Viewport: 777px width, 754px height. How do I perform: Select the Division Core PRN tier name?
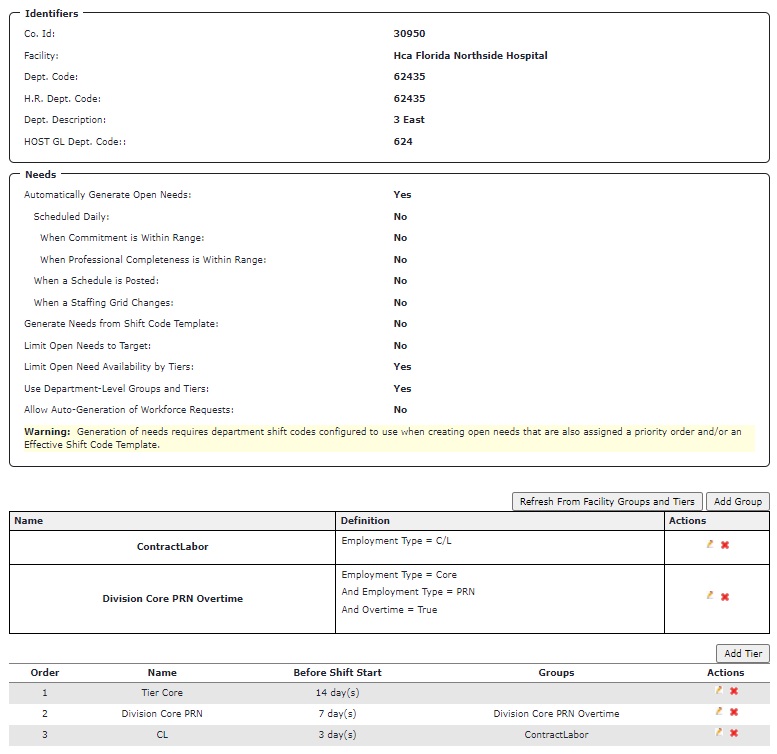click(x=162, y=713)
